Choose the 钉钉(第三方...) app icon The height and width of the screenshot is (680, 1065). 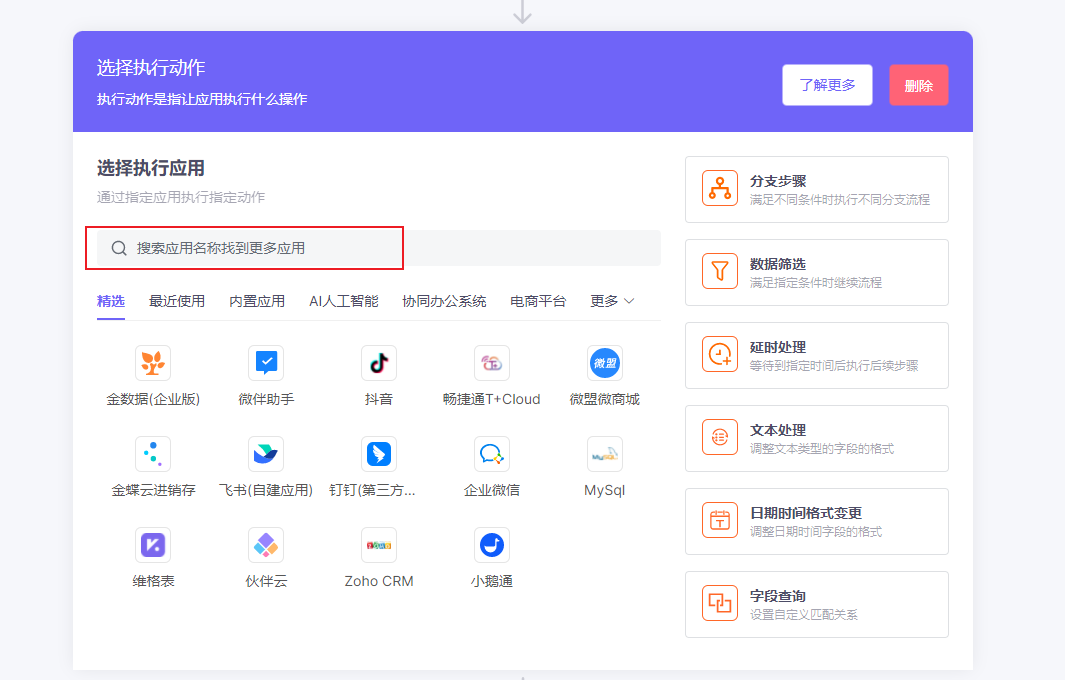379,454
